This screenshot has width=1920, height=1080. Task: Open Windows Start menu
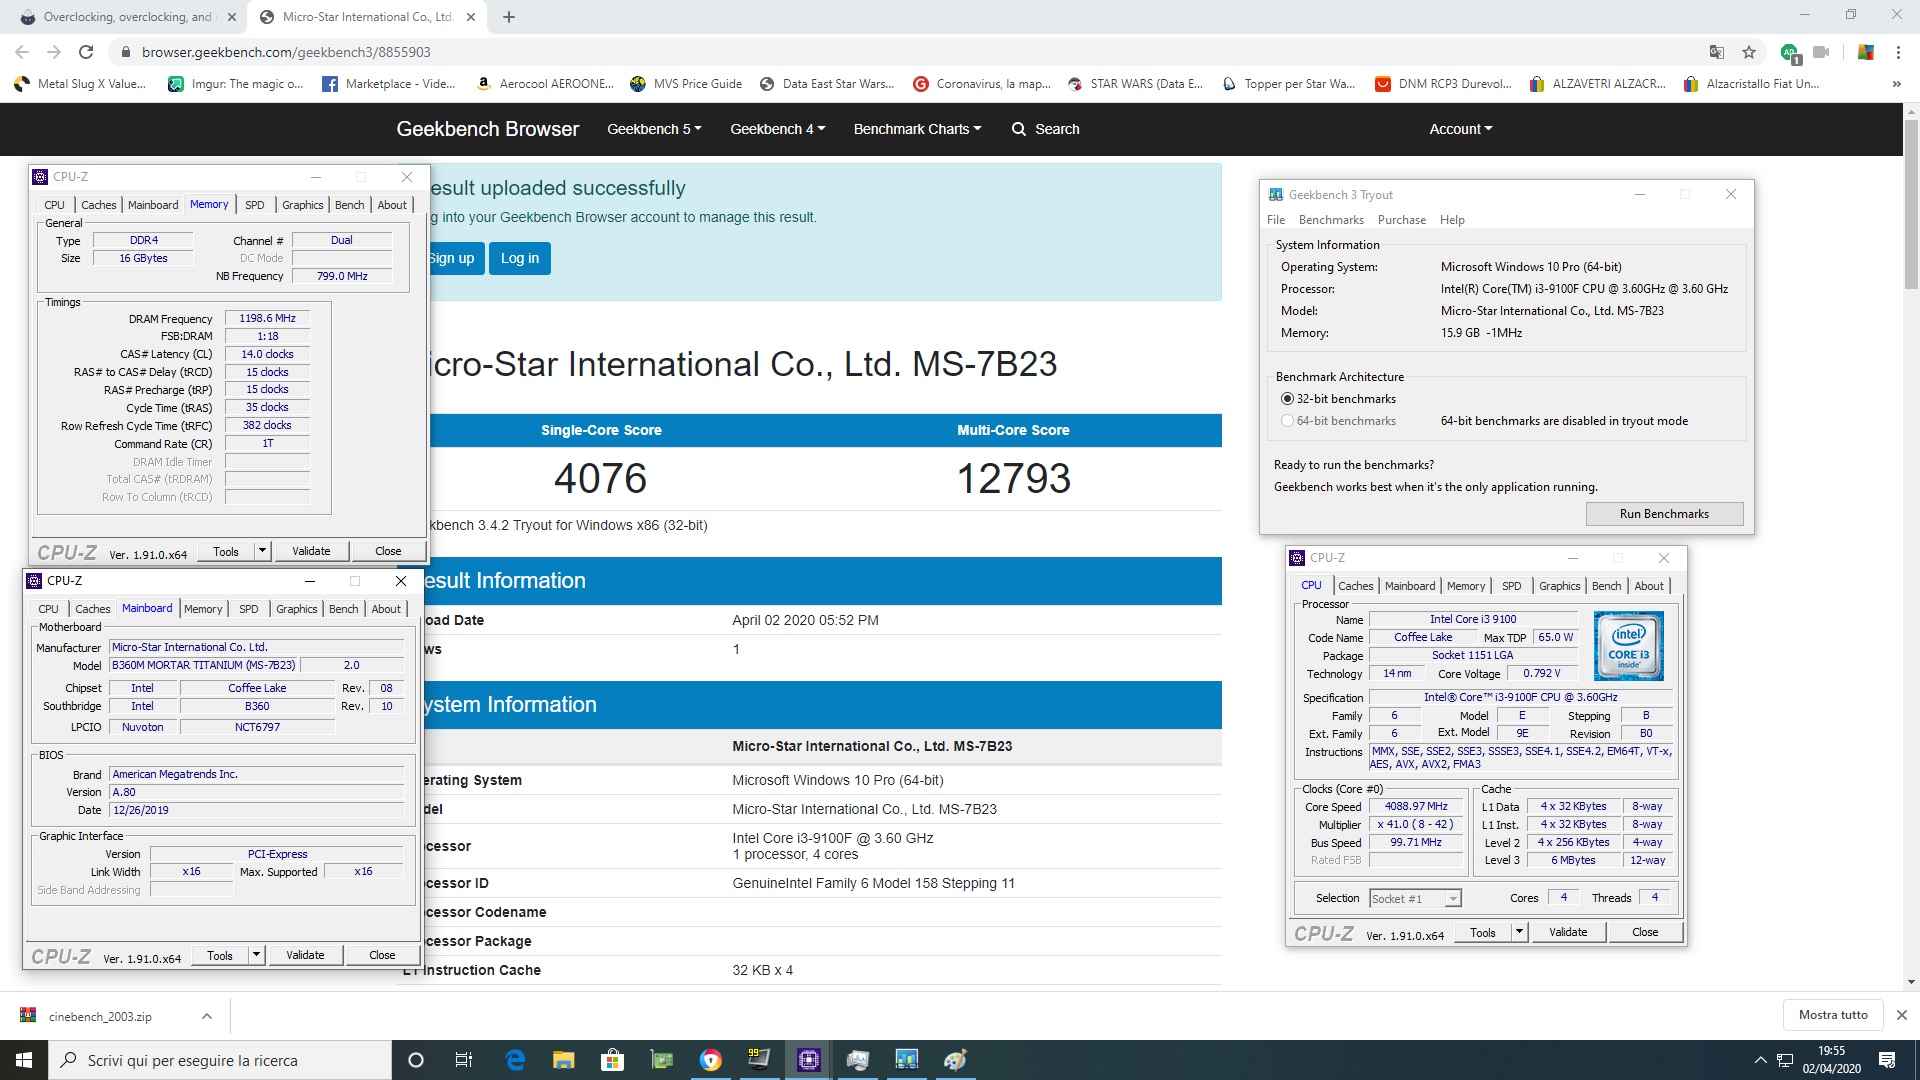click(x=24, y=1060)
